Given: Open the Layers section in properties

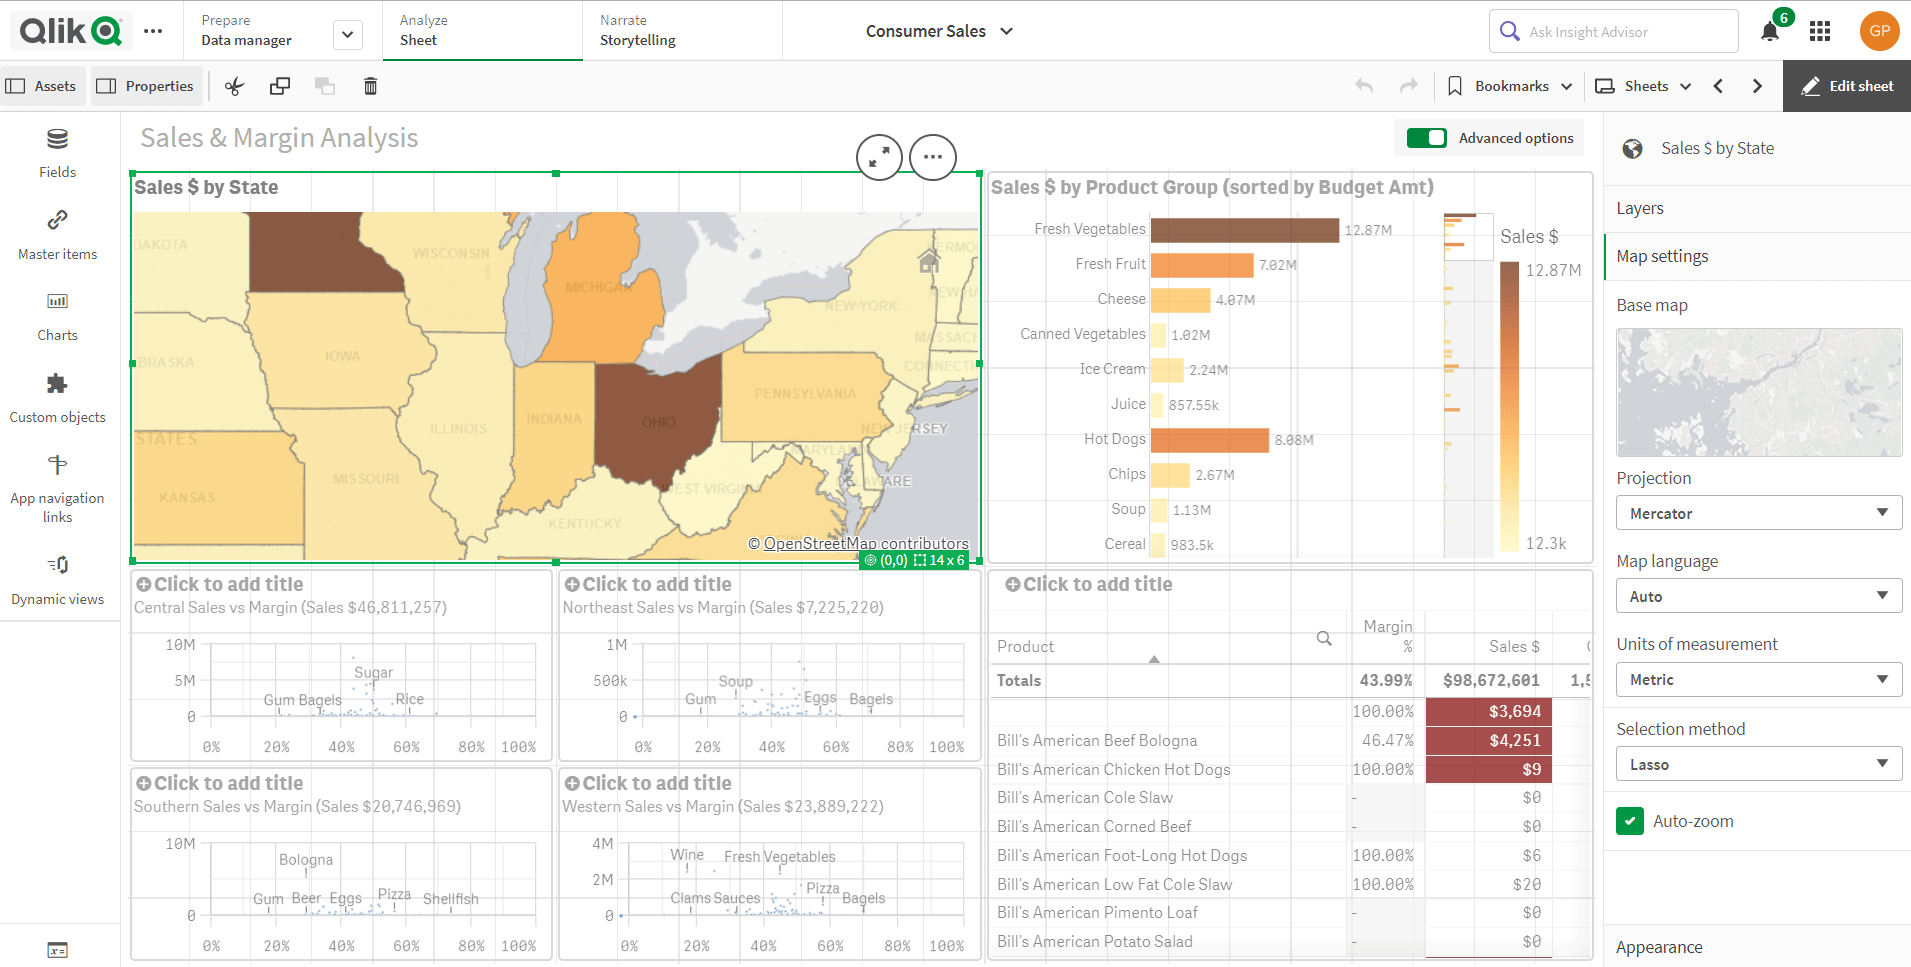Looking at the screenshot, I should click(1640, 208).
